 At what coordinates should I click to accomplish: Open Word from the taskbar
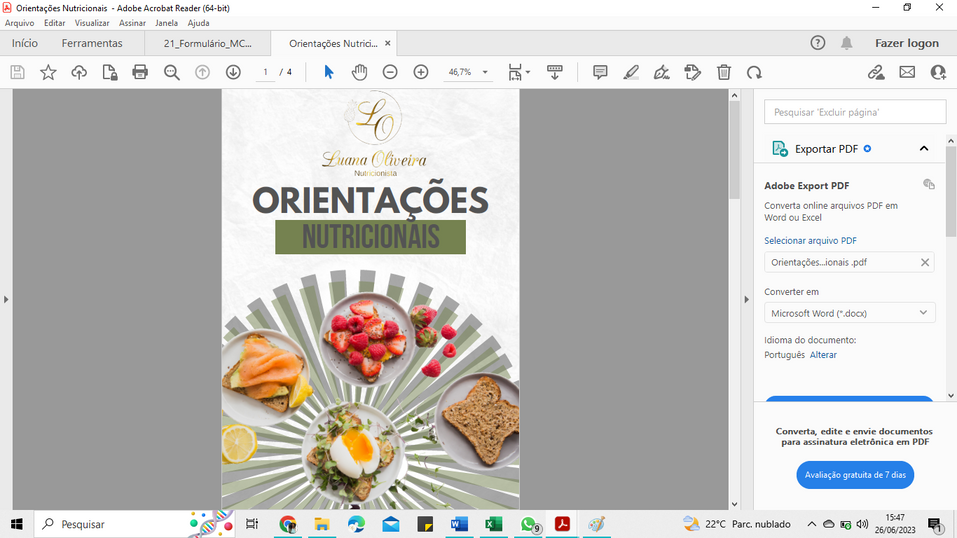(459, 524)
